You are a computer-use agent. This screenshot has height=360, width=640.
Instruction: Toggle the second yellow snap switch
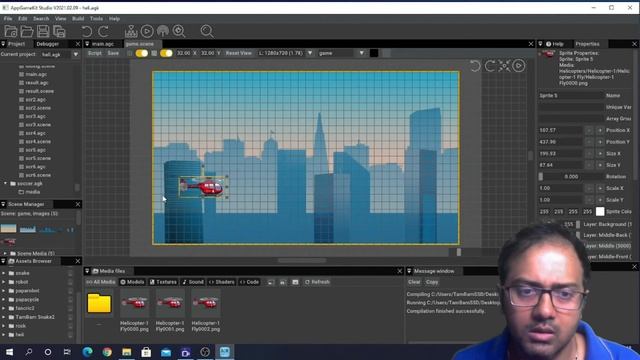click(x=166, y=53)
